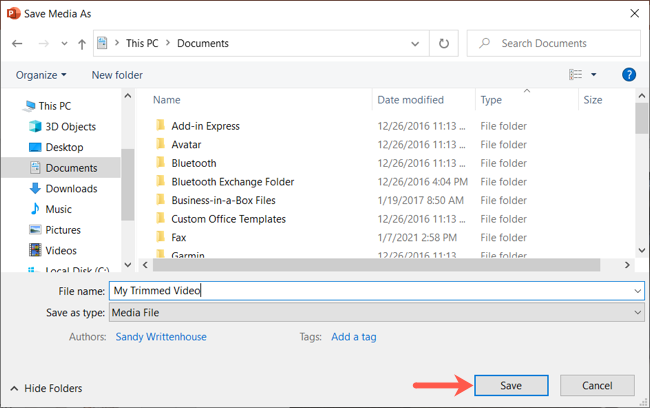Click Add a tag
The width and height of the screenshot is (650, 408).
354,337
